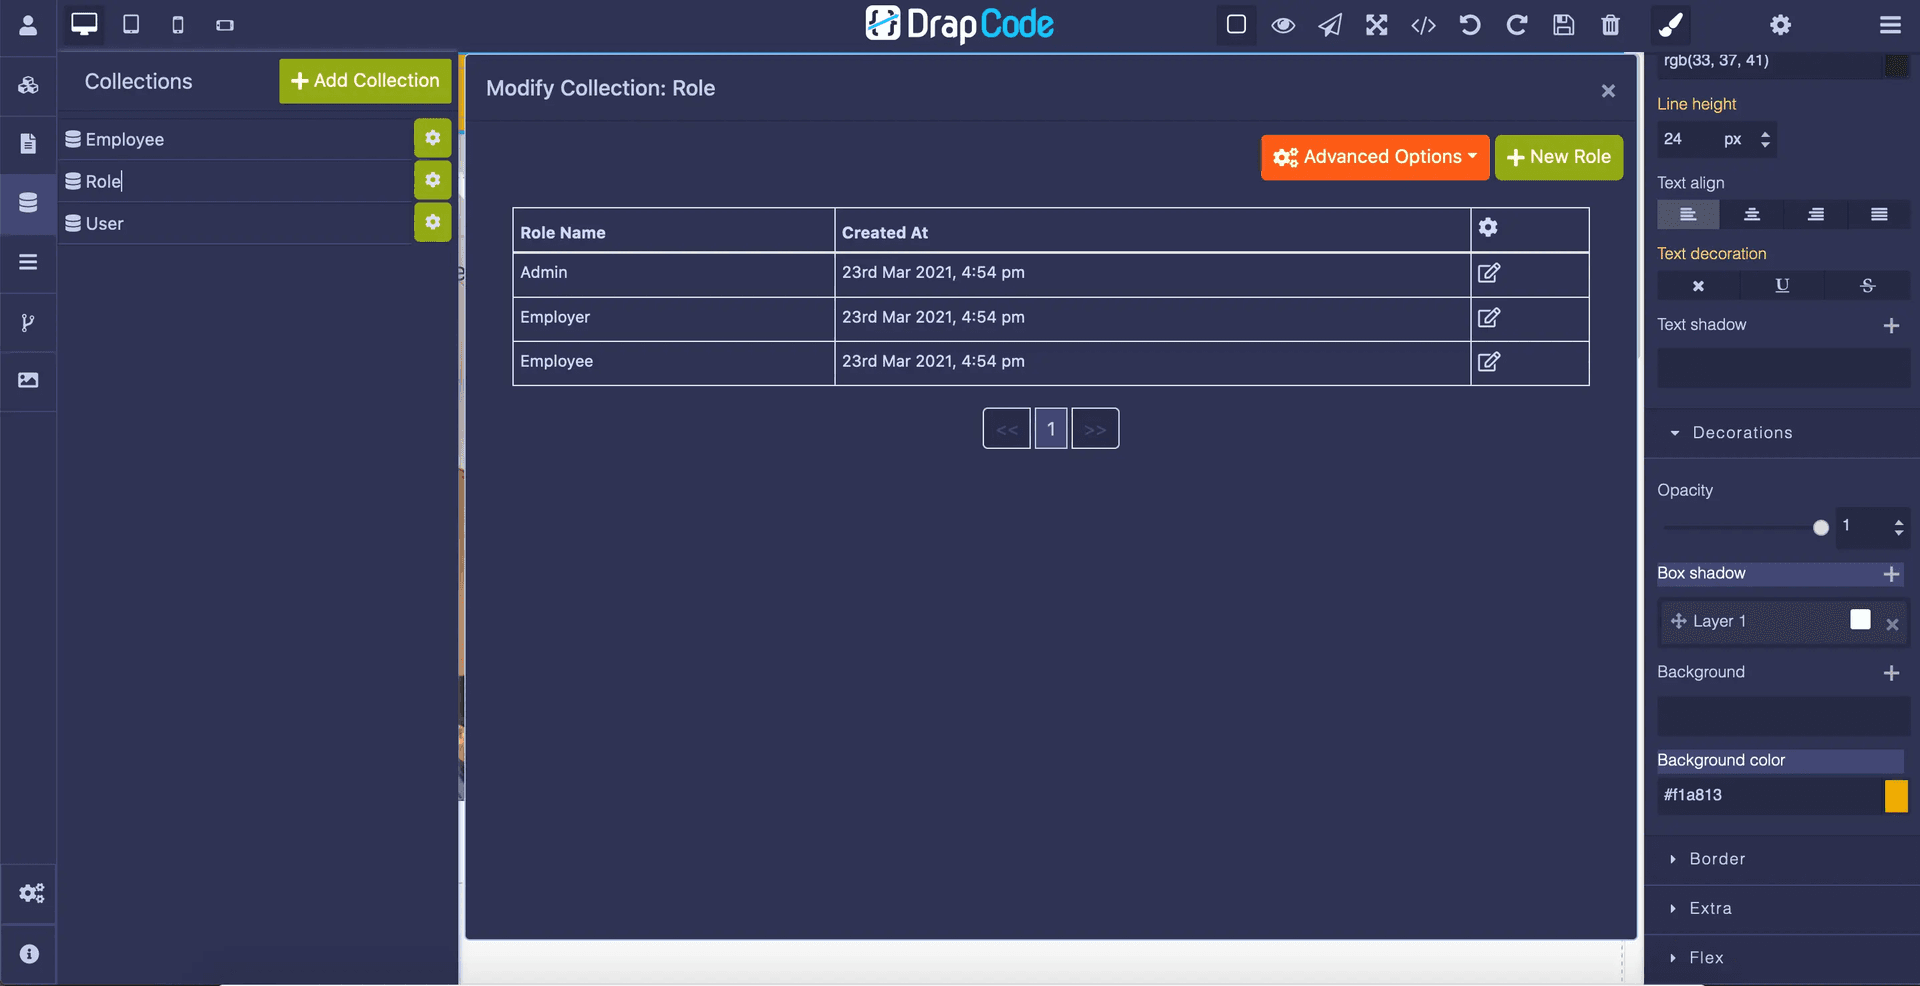Click the orange background color swatch
Viewport: 1920px width, 986px height.
pyautogui.click(x=1897, y=796)
